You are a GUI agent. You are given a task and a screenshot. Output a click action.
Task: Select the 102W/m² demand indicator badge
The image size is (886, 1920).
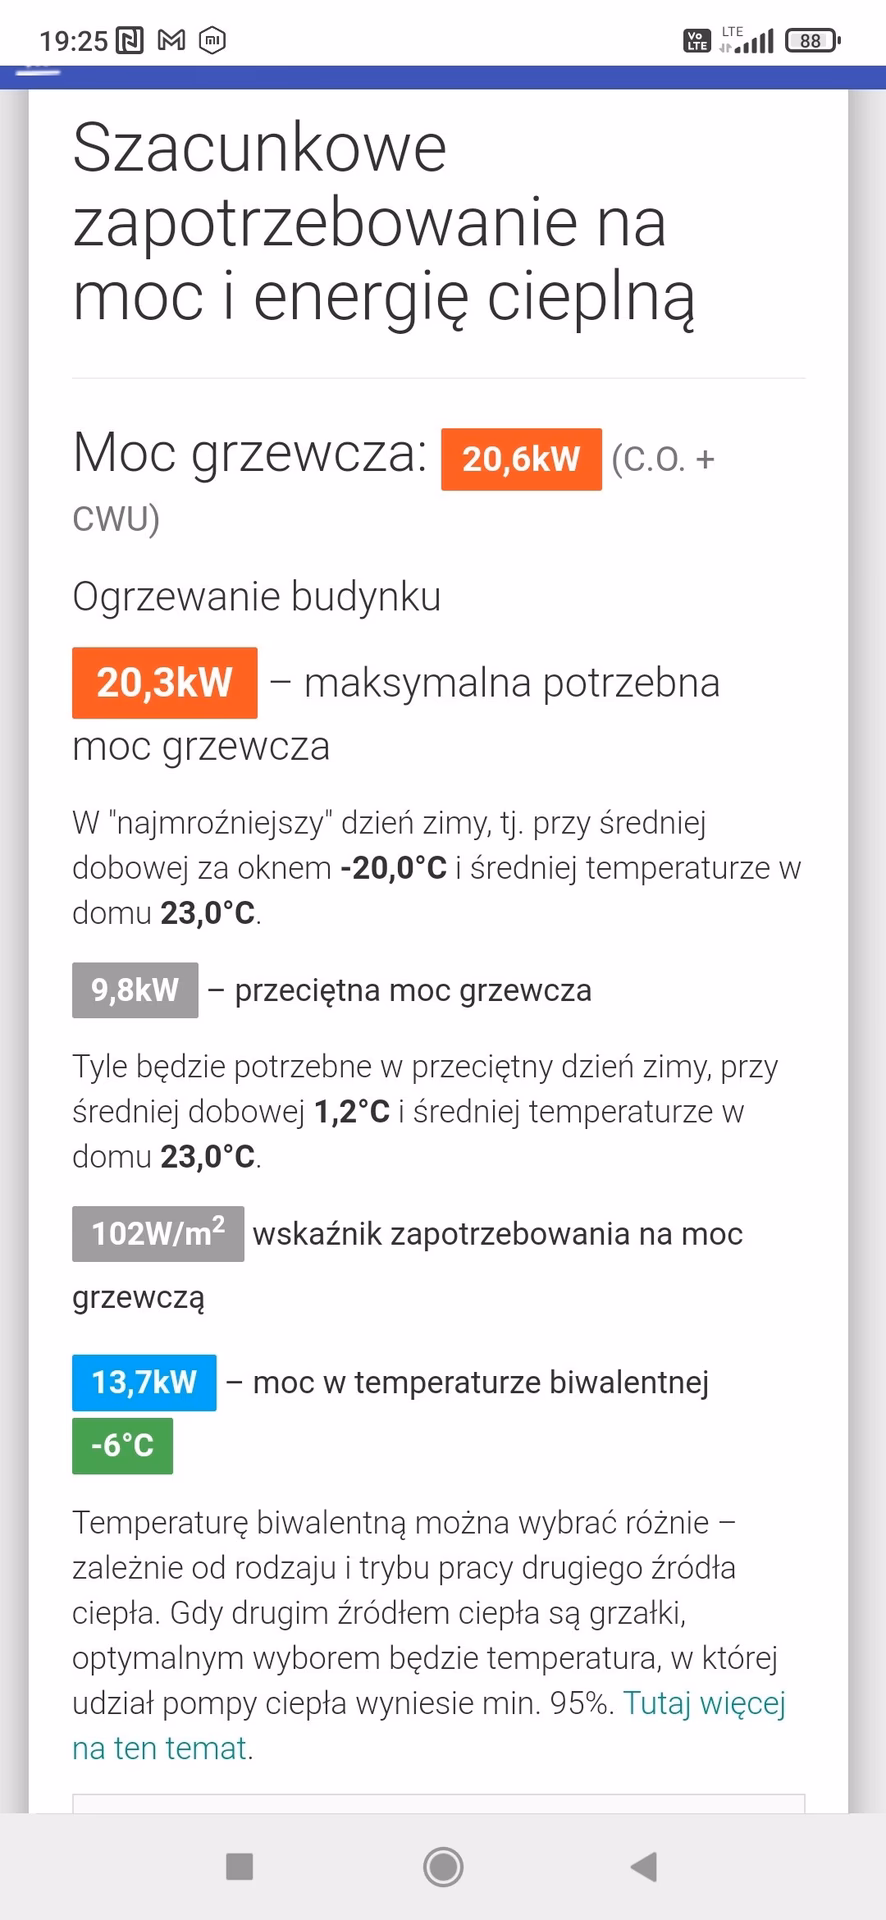(x=157, y=1234)
